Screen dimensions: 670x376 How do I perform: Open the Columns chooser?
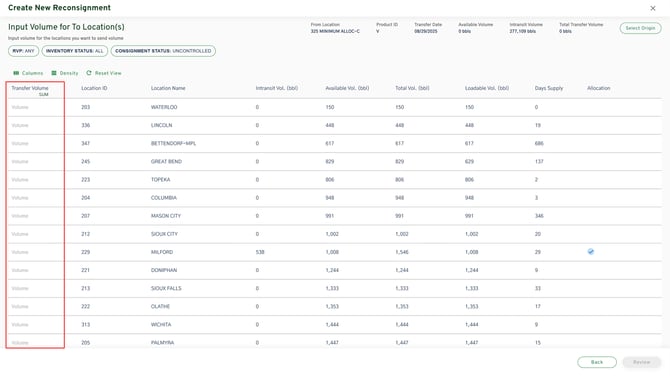pyautogui.click(x=28, y=73)
